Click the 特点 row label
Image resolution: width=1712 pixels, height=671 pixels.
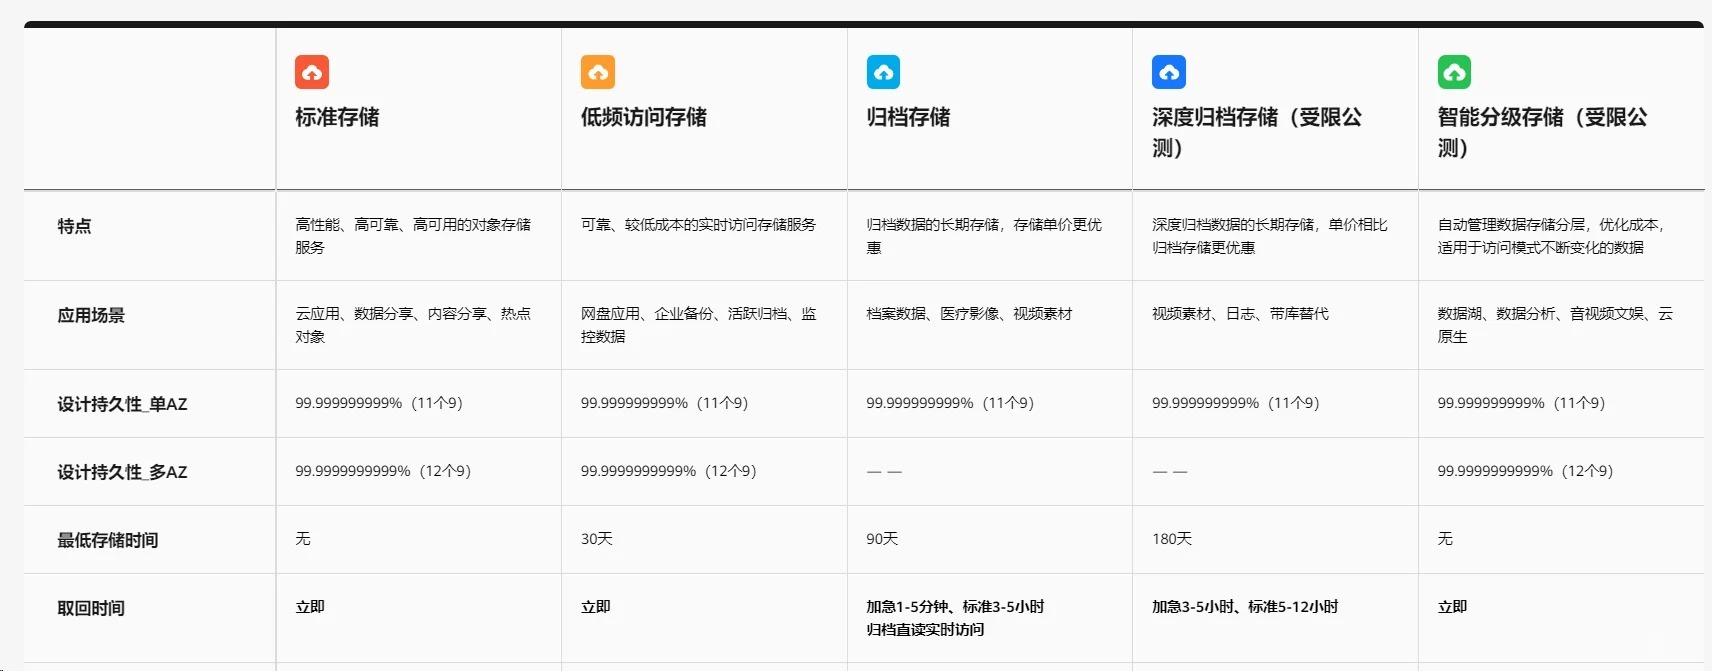pos(75,226)
